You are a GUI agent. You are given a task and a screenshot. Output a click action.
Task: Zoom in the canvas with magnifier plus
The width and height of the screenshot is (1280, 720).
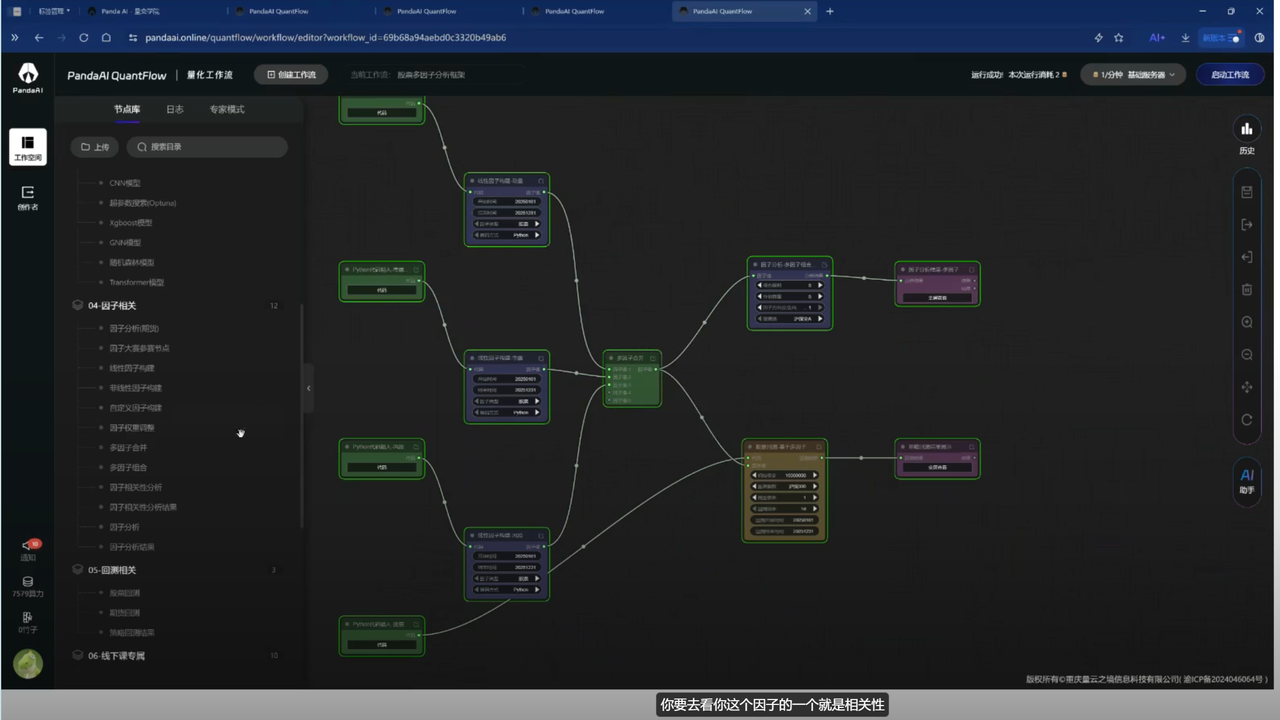(1246, 322)
